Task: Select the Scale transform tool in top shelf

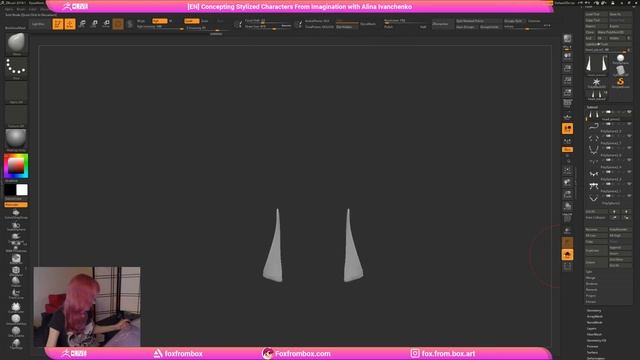Action: 94,24
